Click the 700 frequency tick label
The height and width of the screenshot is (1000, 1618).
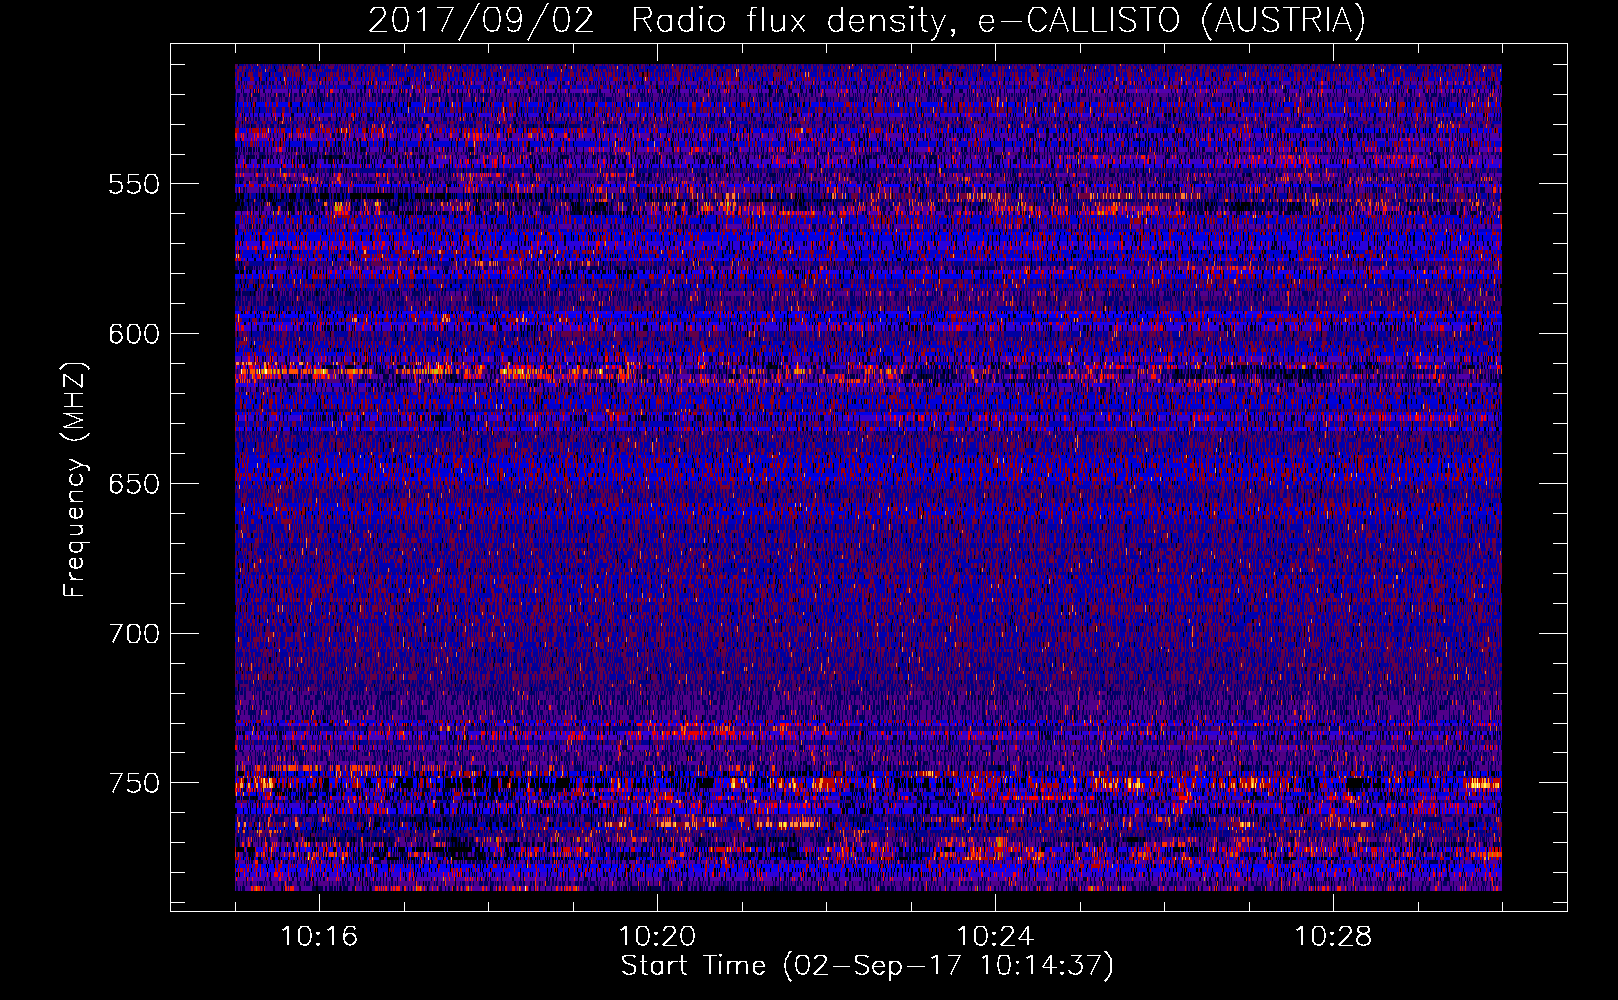pyautogui.click(x=134, y=634)
